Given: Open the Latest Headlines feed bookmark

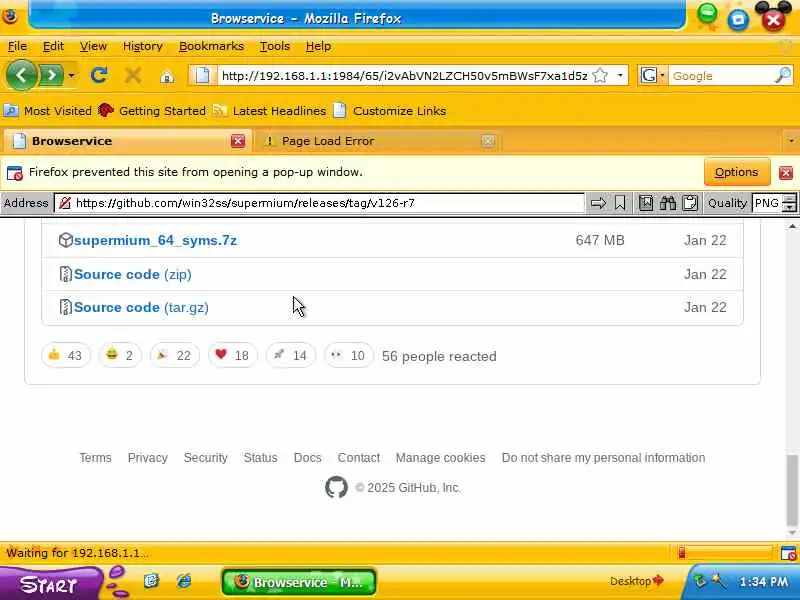Looking at the screenshot, I should (x=269, y=111).
